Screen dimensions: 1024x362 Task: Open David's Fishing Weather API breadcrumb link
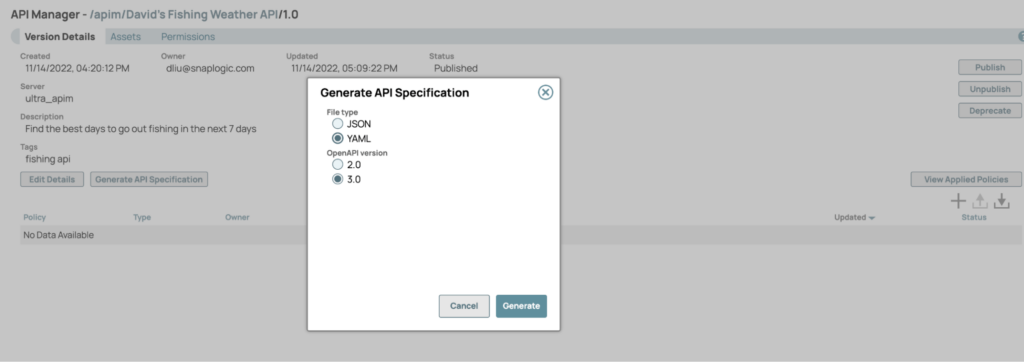(202, 14)
